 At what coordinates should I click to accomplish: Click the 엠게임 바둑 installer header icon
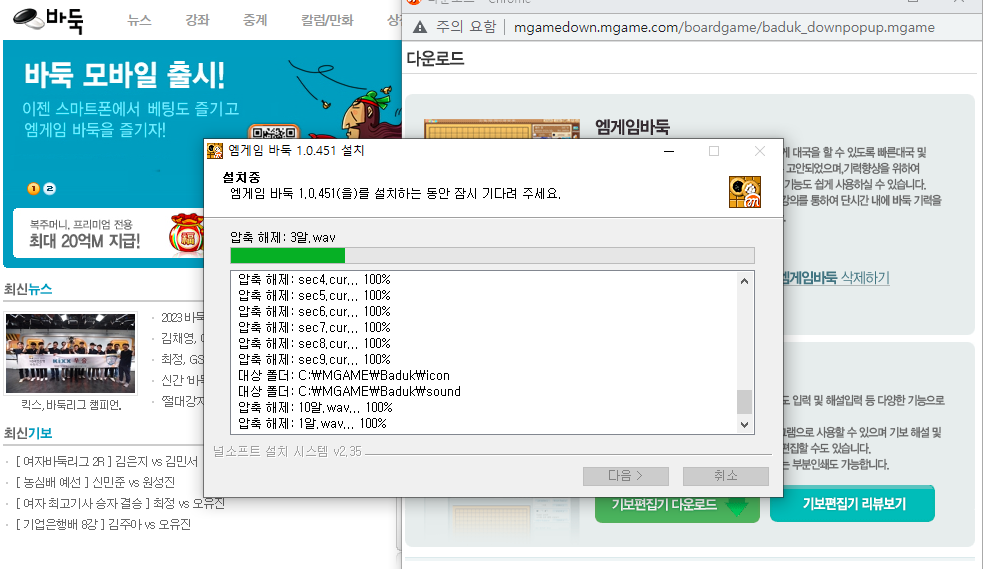pyautogui.click(x=745, y=192)
